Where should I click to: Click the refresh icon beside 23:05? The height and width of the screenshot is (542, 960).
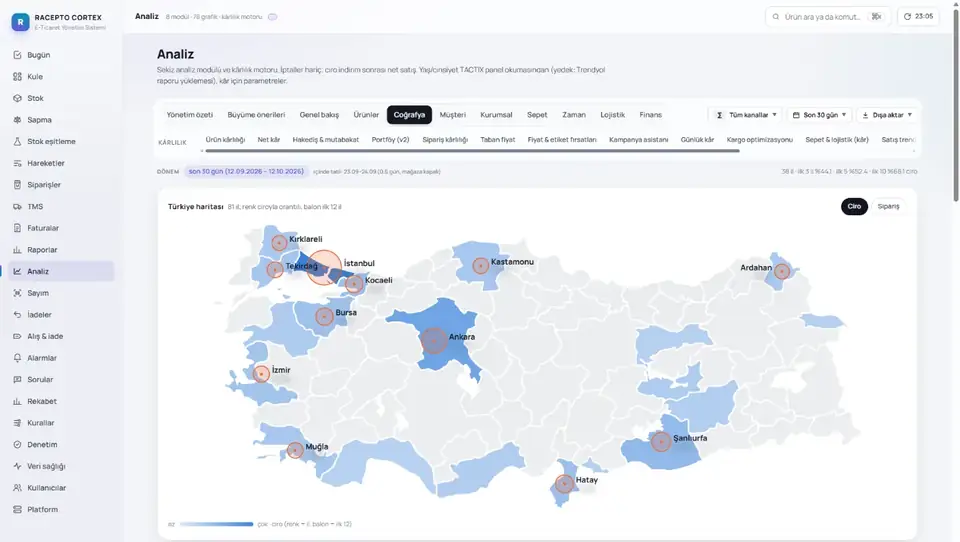click(x=907, y=17)
